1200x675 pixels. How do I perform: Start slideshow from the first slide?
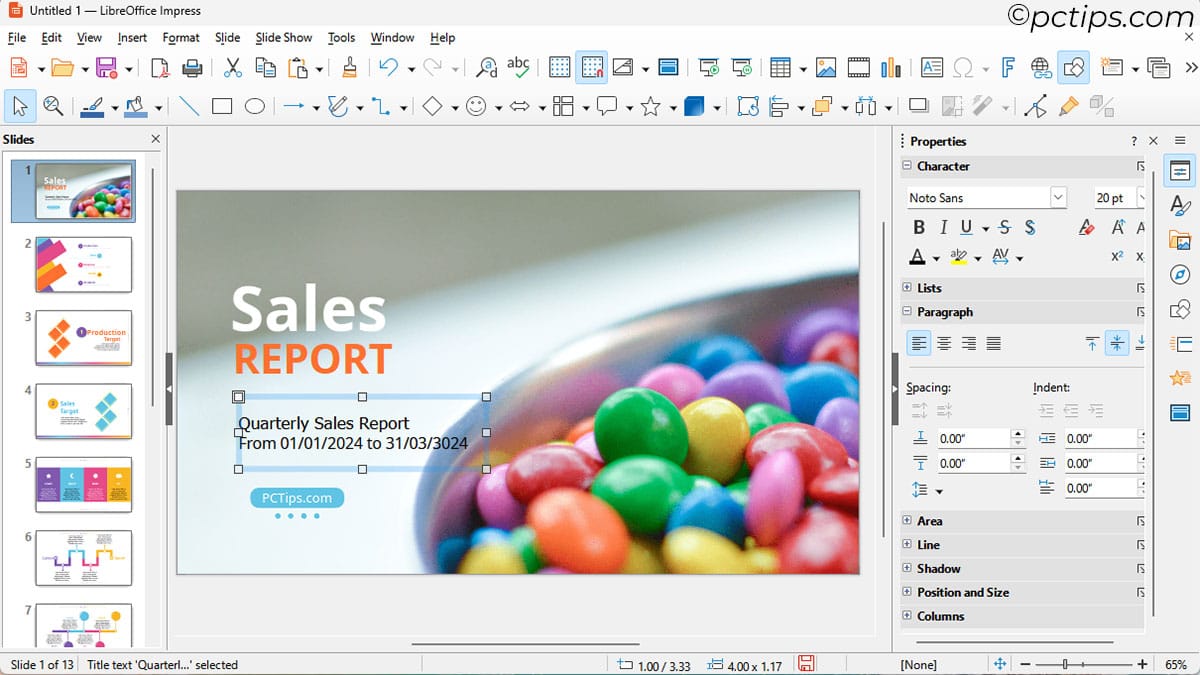[x=707, y=67]
